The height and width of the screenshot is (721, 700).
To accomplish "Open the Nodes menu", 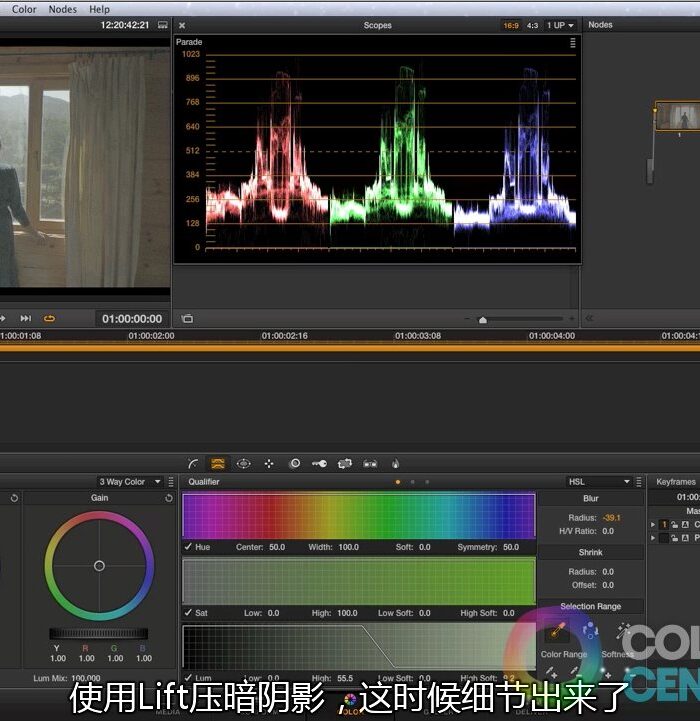I will [x=62, y=9].
